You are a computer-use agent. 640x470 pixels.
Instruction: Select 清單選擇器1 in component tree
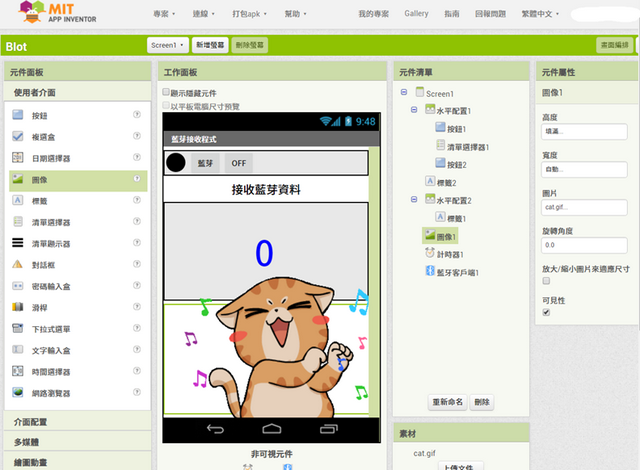(x=462, y=146)
